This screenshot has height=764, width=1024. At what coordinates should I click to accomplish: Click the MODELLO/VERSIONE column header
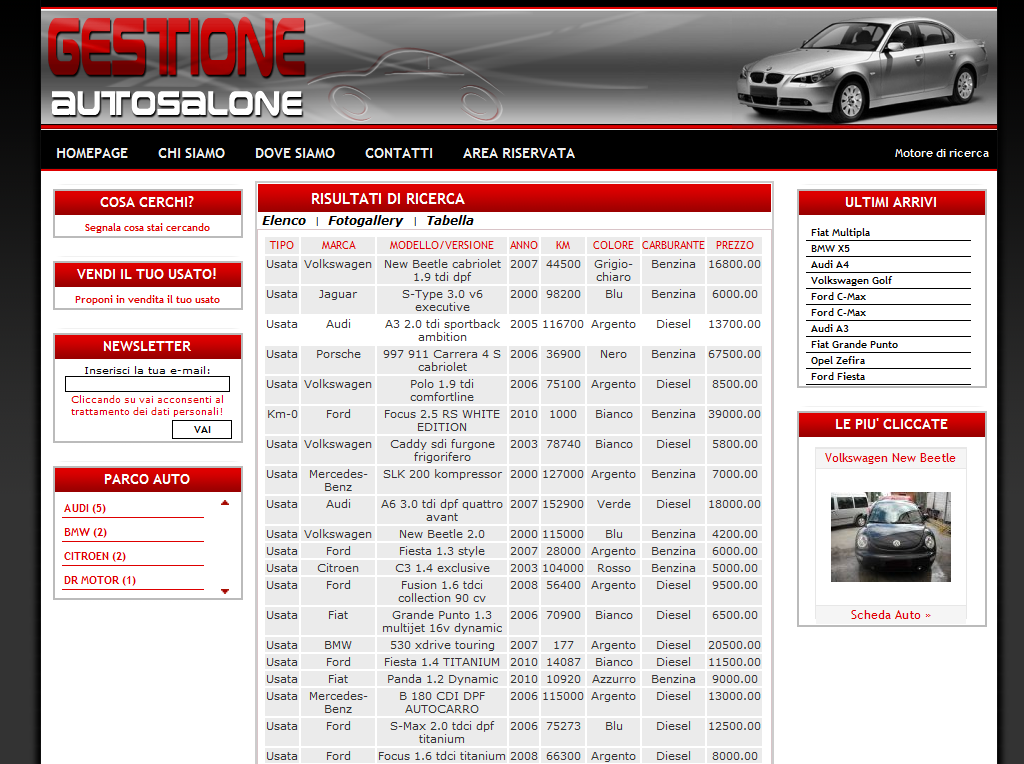(442, 246)
